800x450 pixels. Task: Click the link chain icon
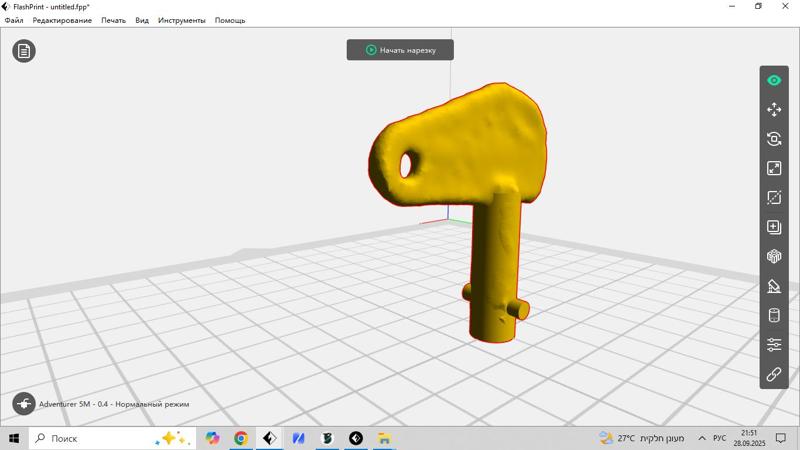[774, 374]
